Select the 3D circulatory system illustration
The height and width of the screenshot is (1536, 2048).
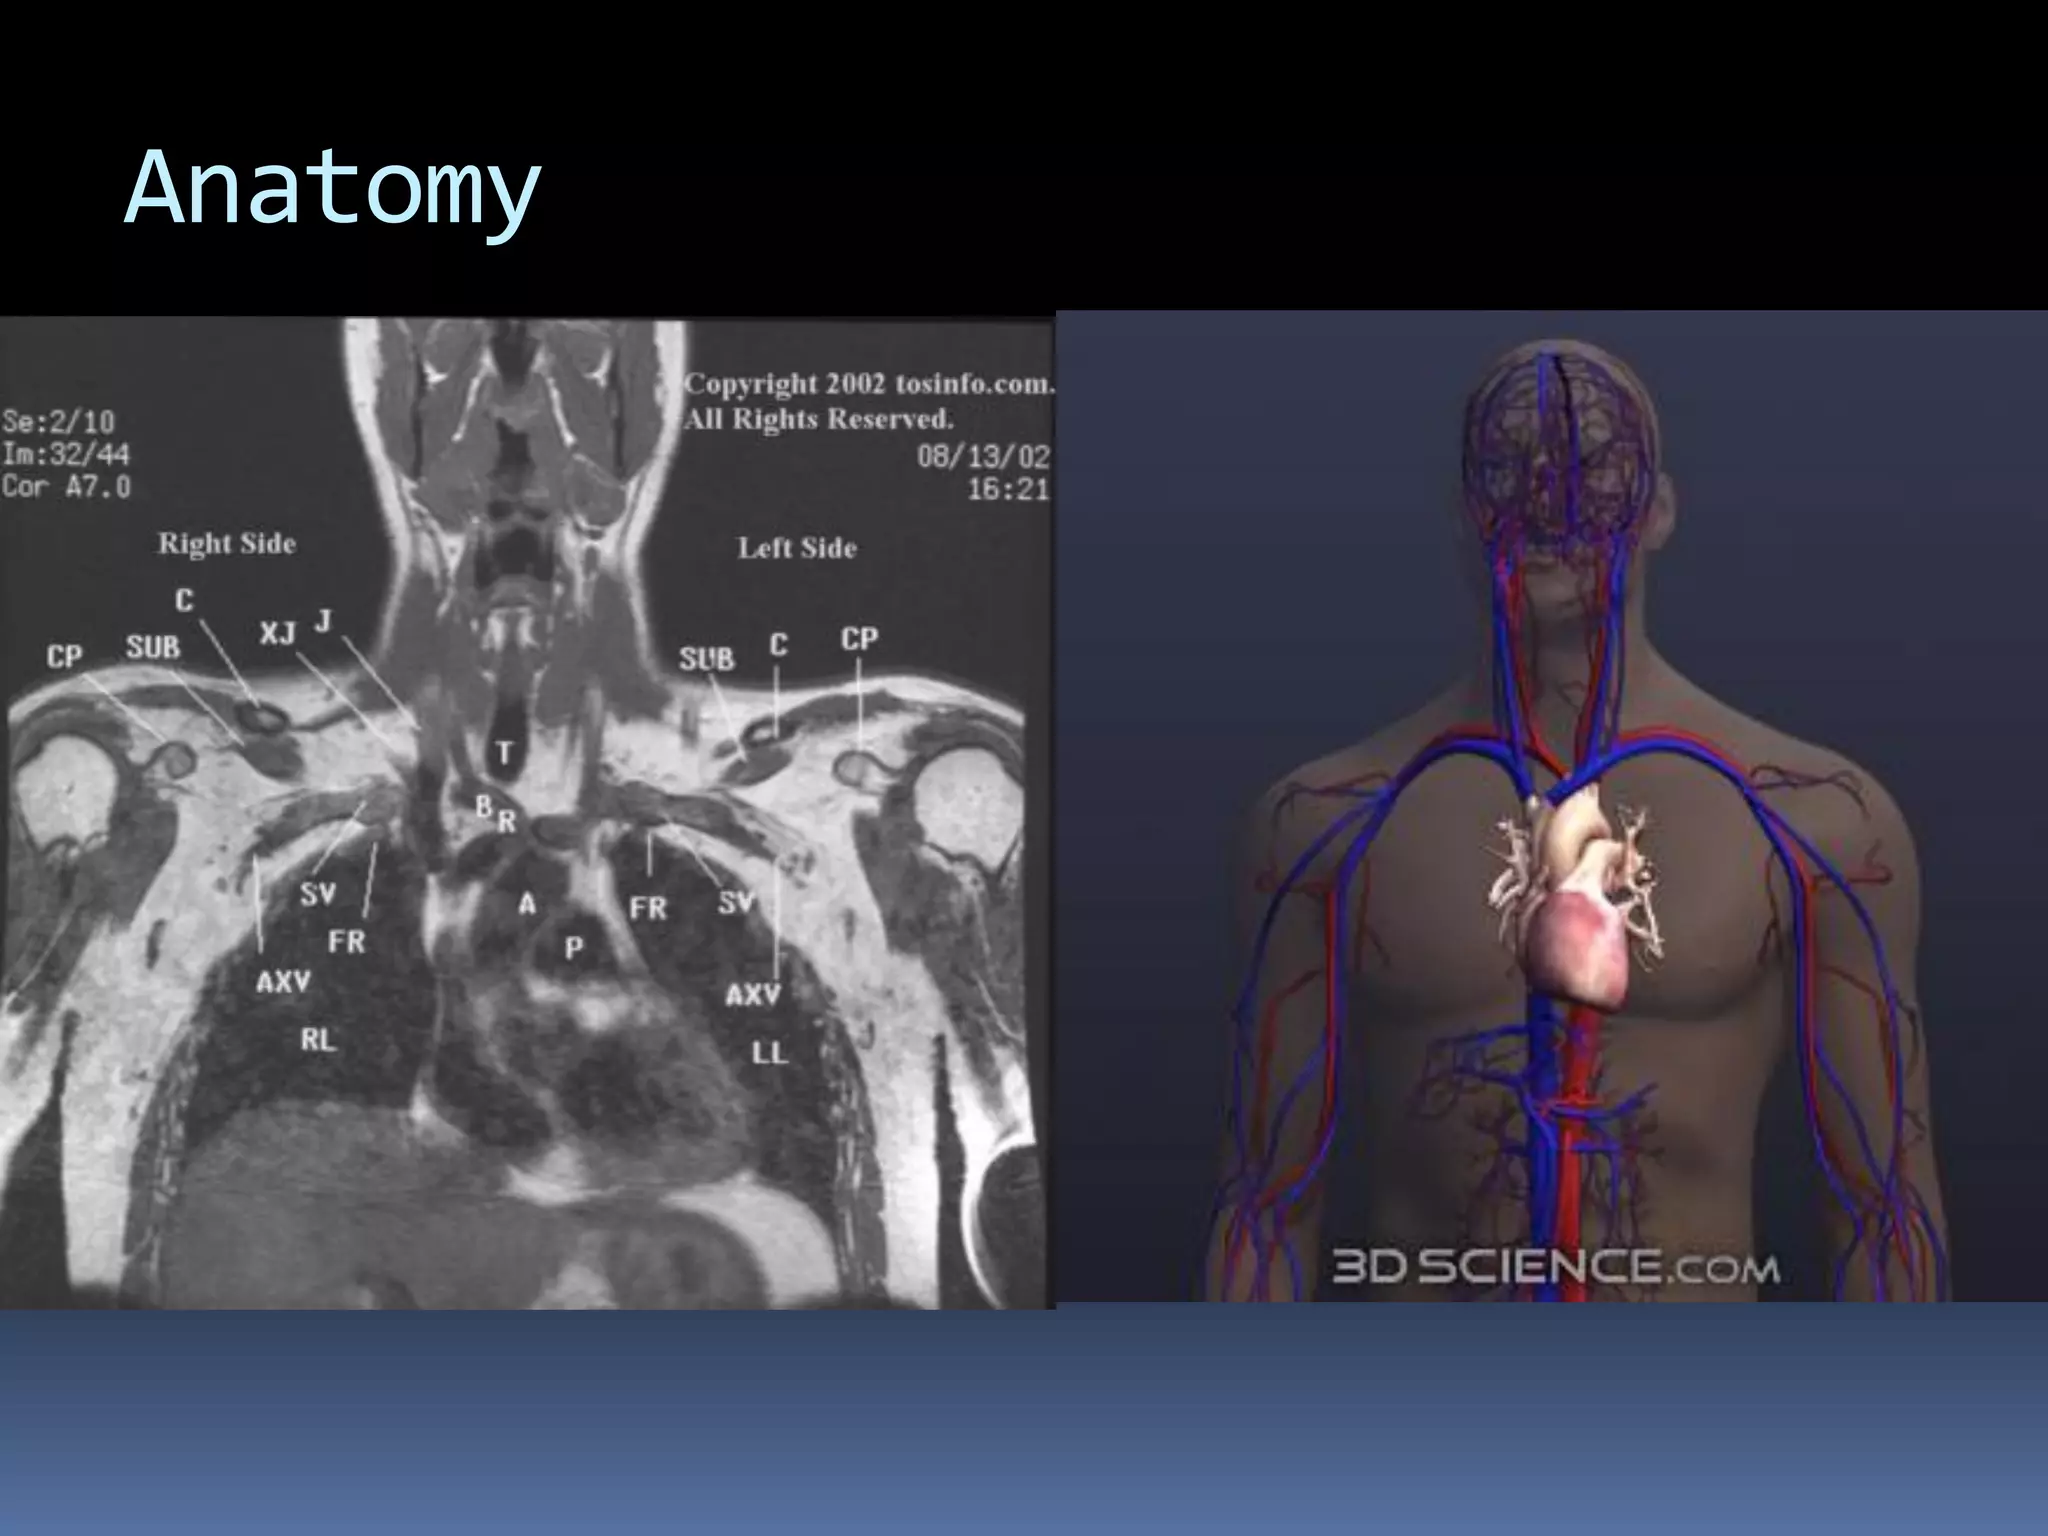point(1551,806)
